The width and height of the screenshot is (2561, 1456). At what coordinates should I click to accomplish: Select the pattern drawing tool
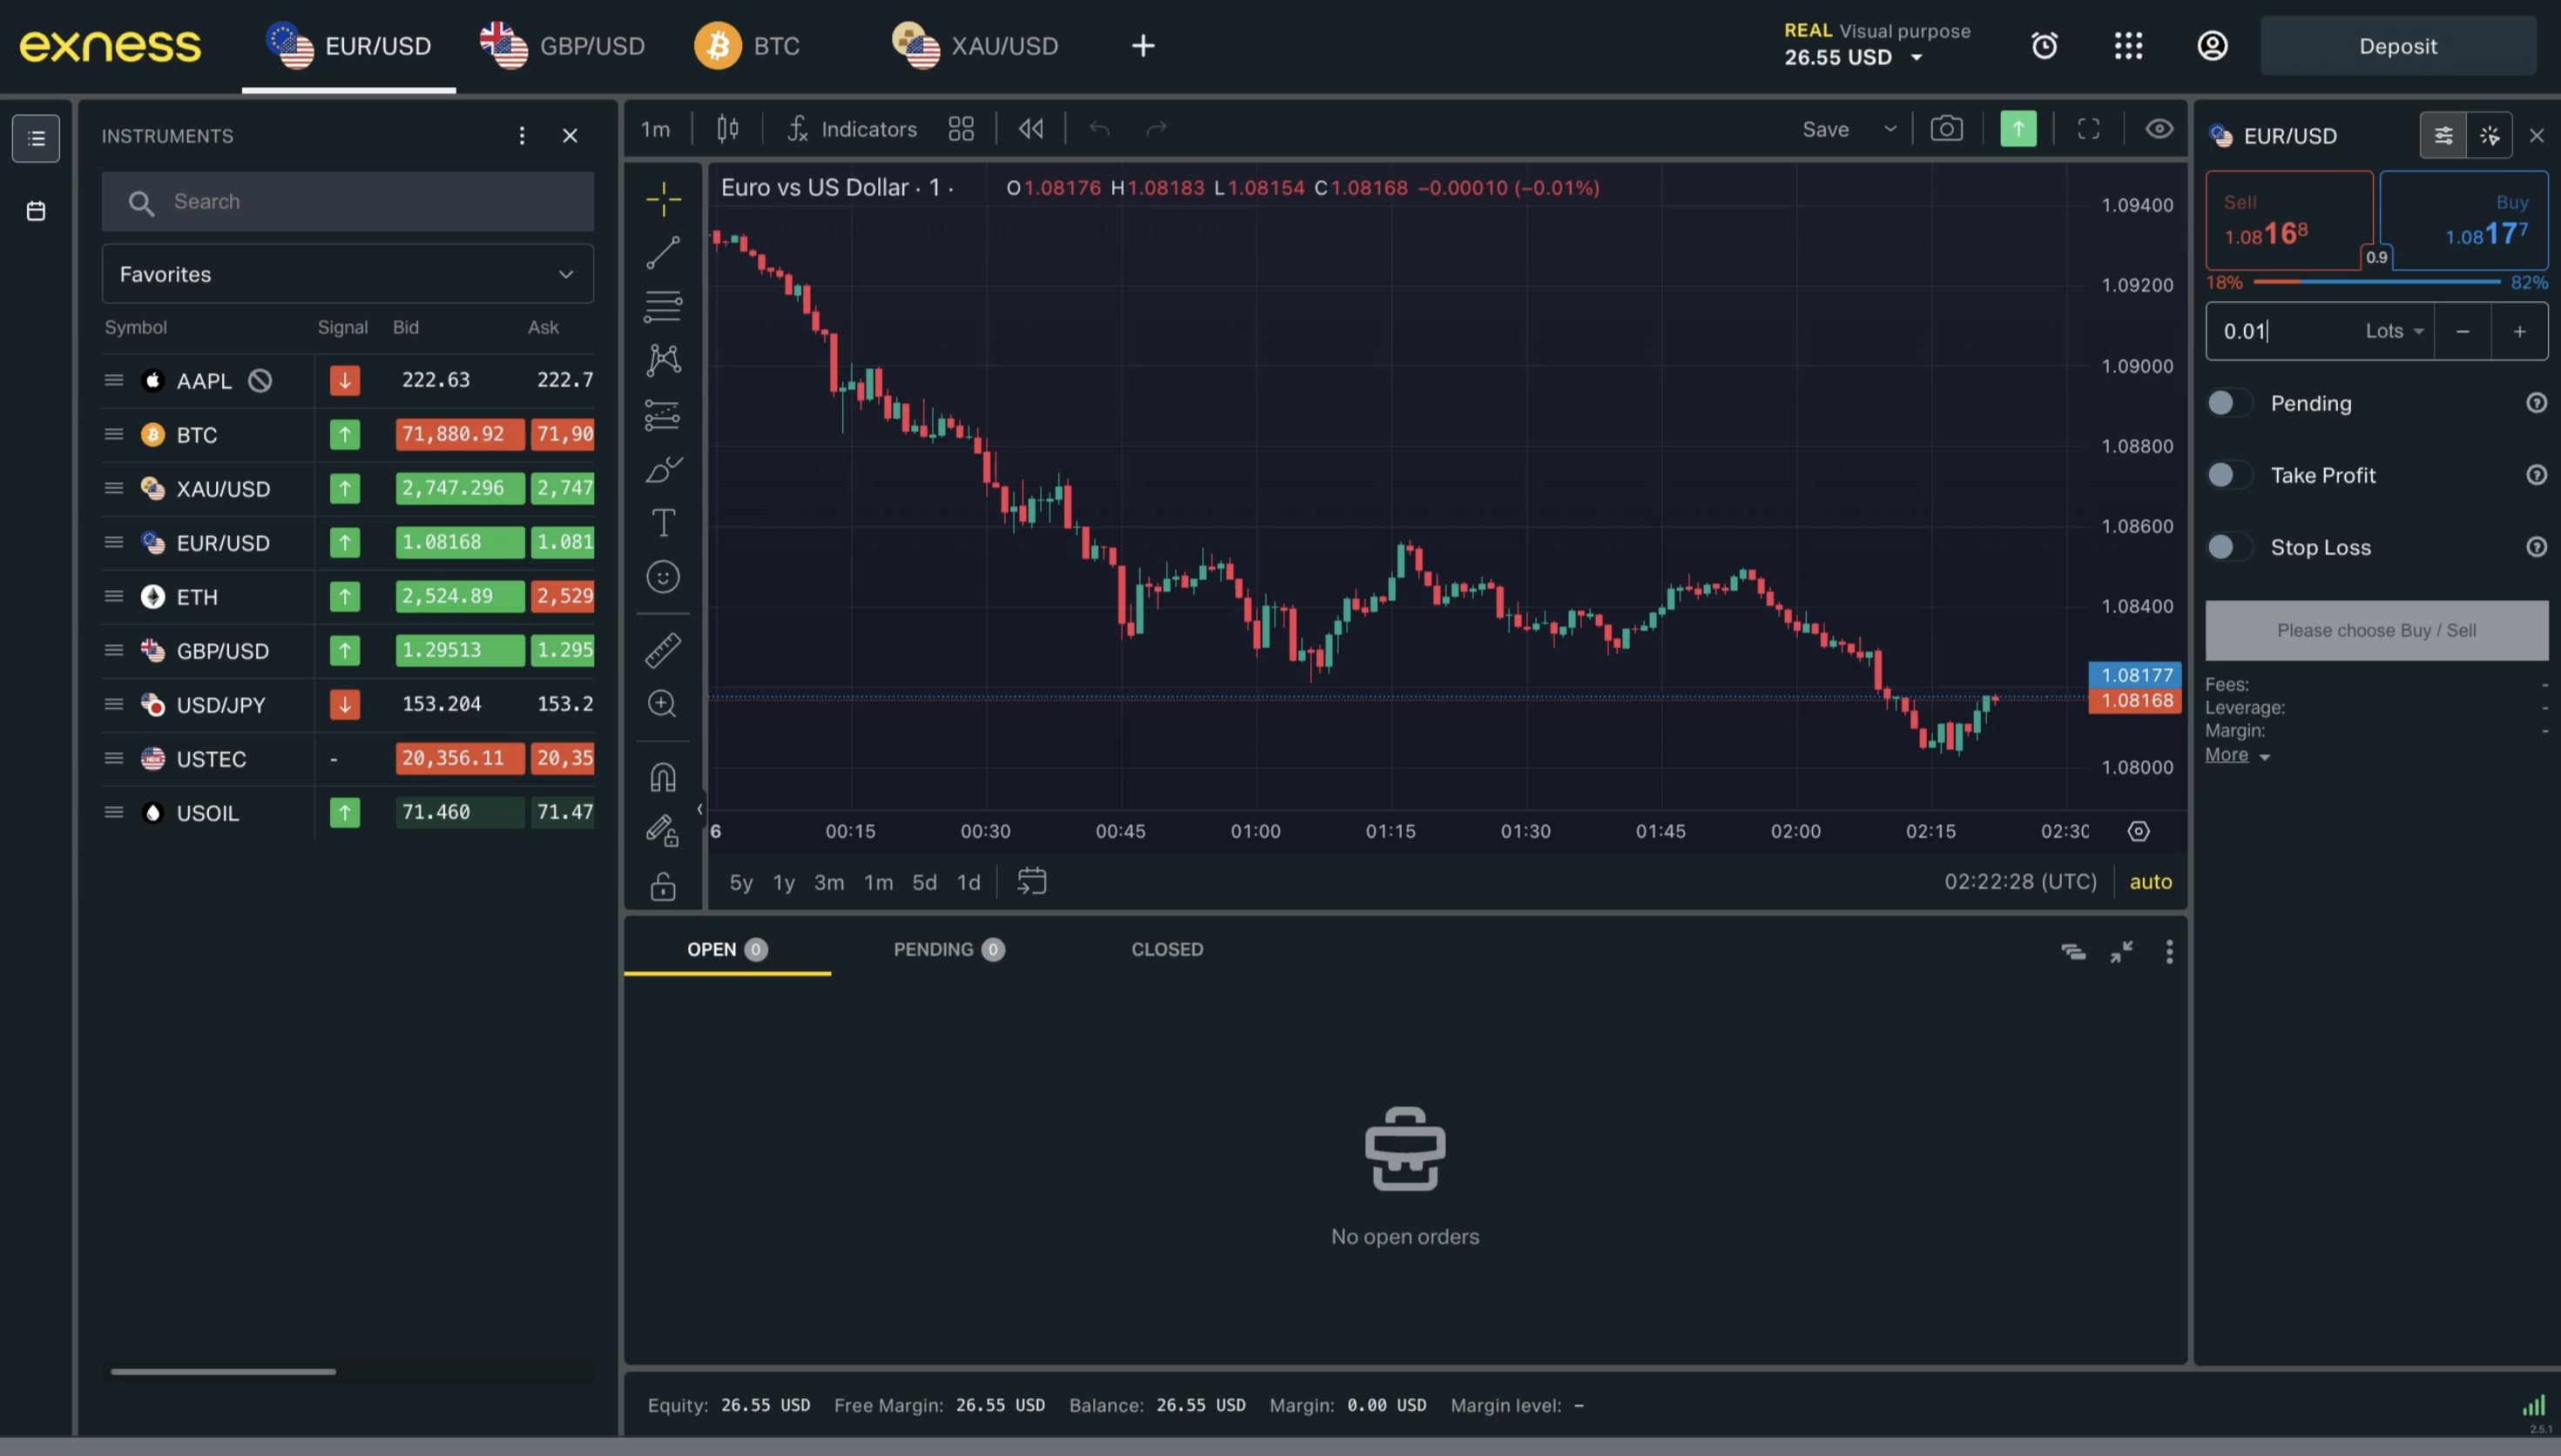click(x=663, y=360)
